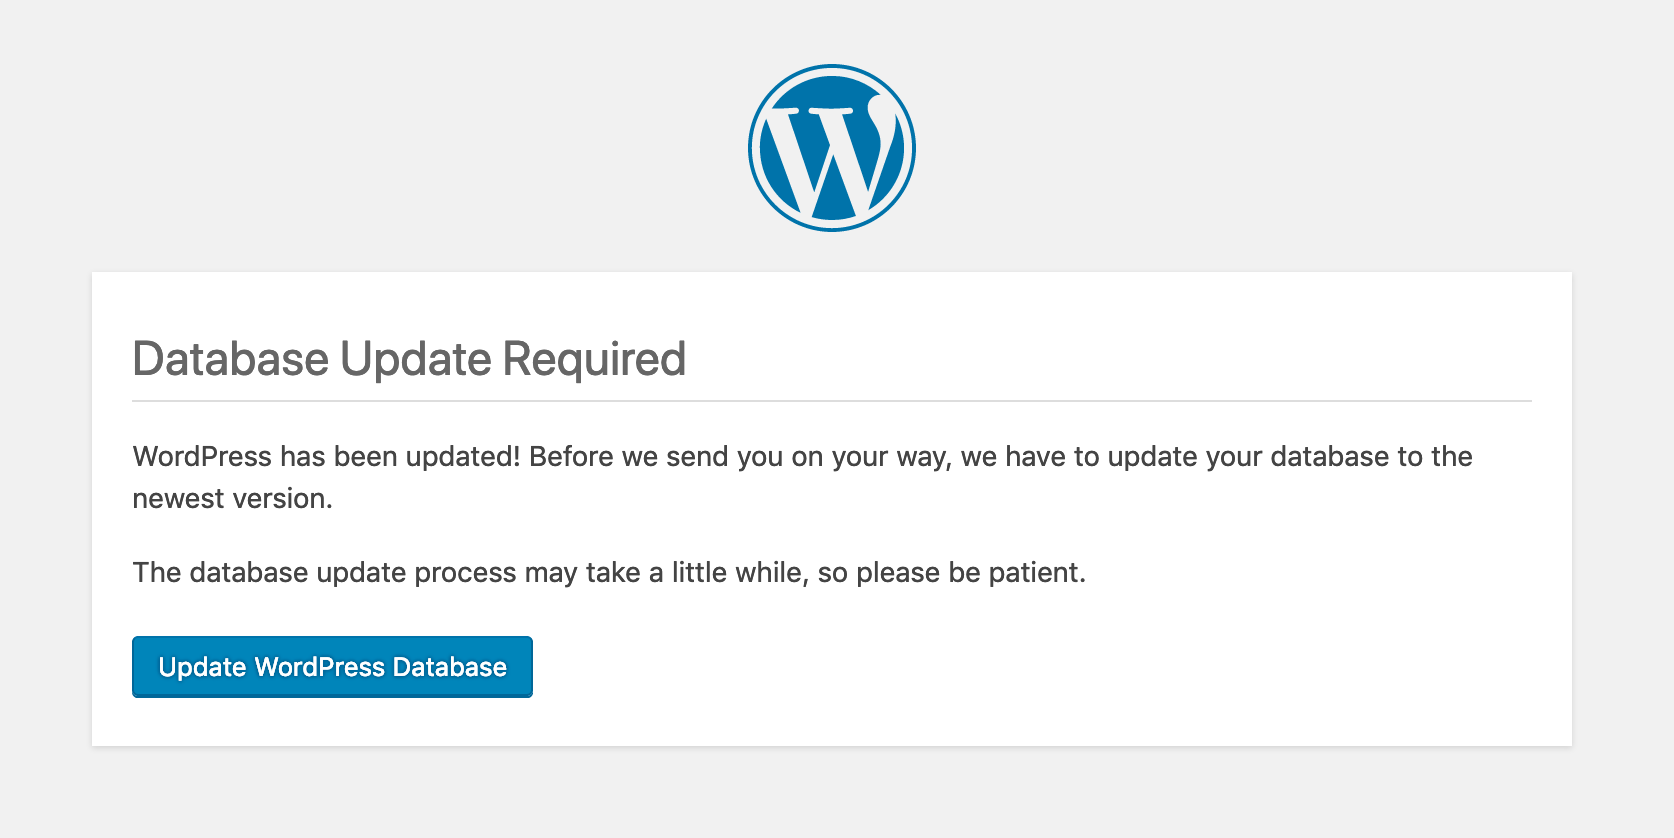Click the word "Database" in the heading
The image size is (1674, 838).
[x=230, y=359]
